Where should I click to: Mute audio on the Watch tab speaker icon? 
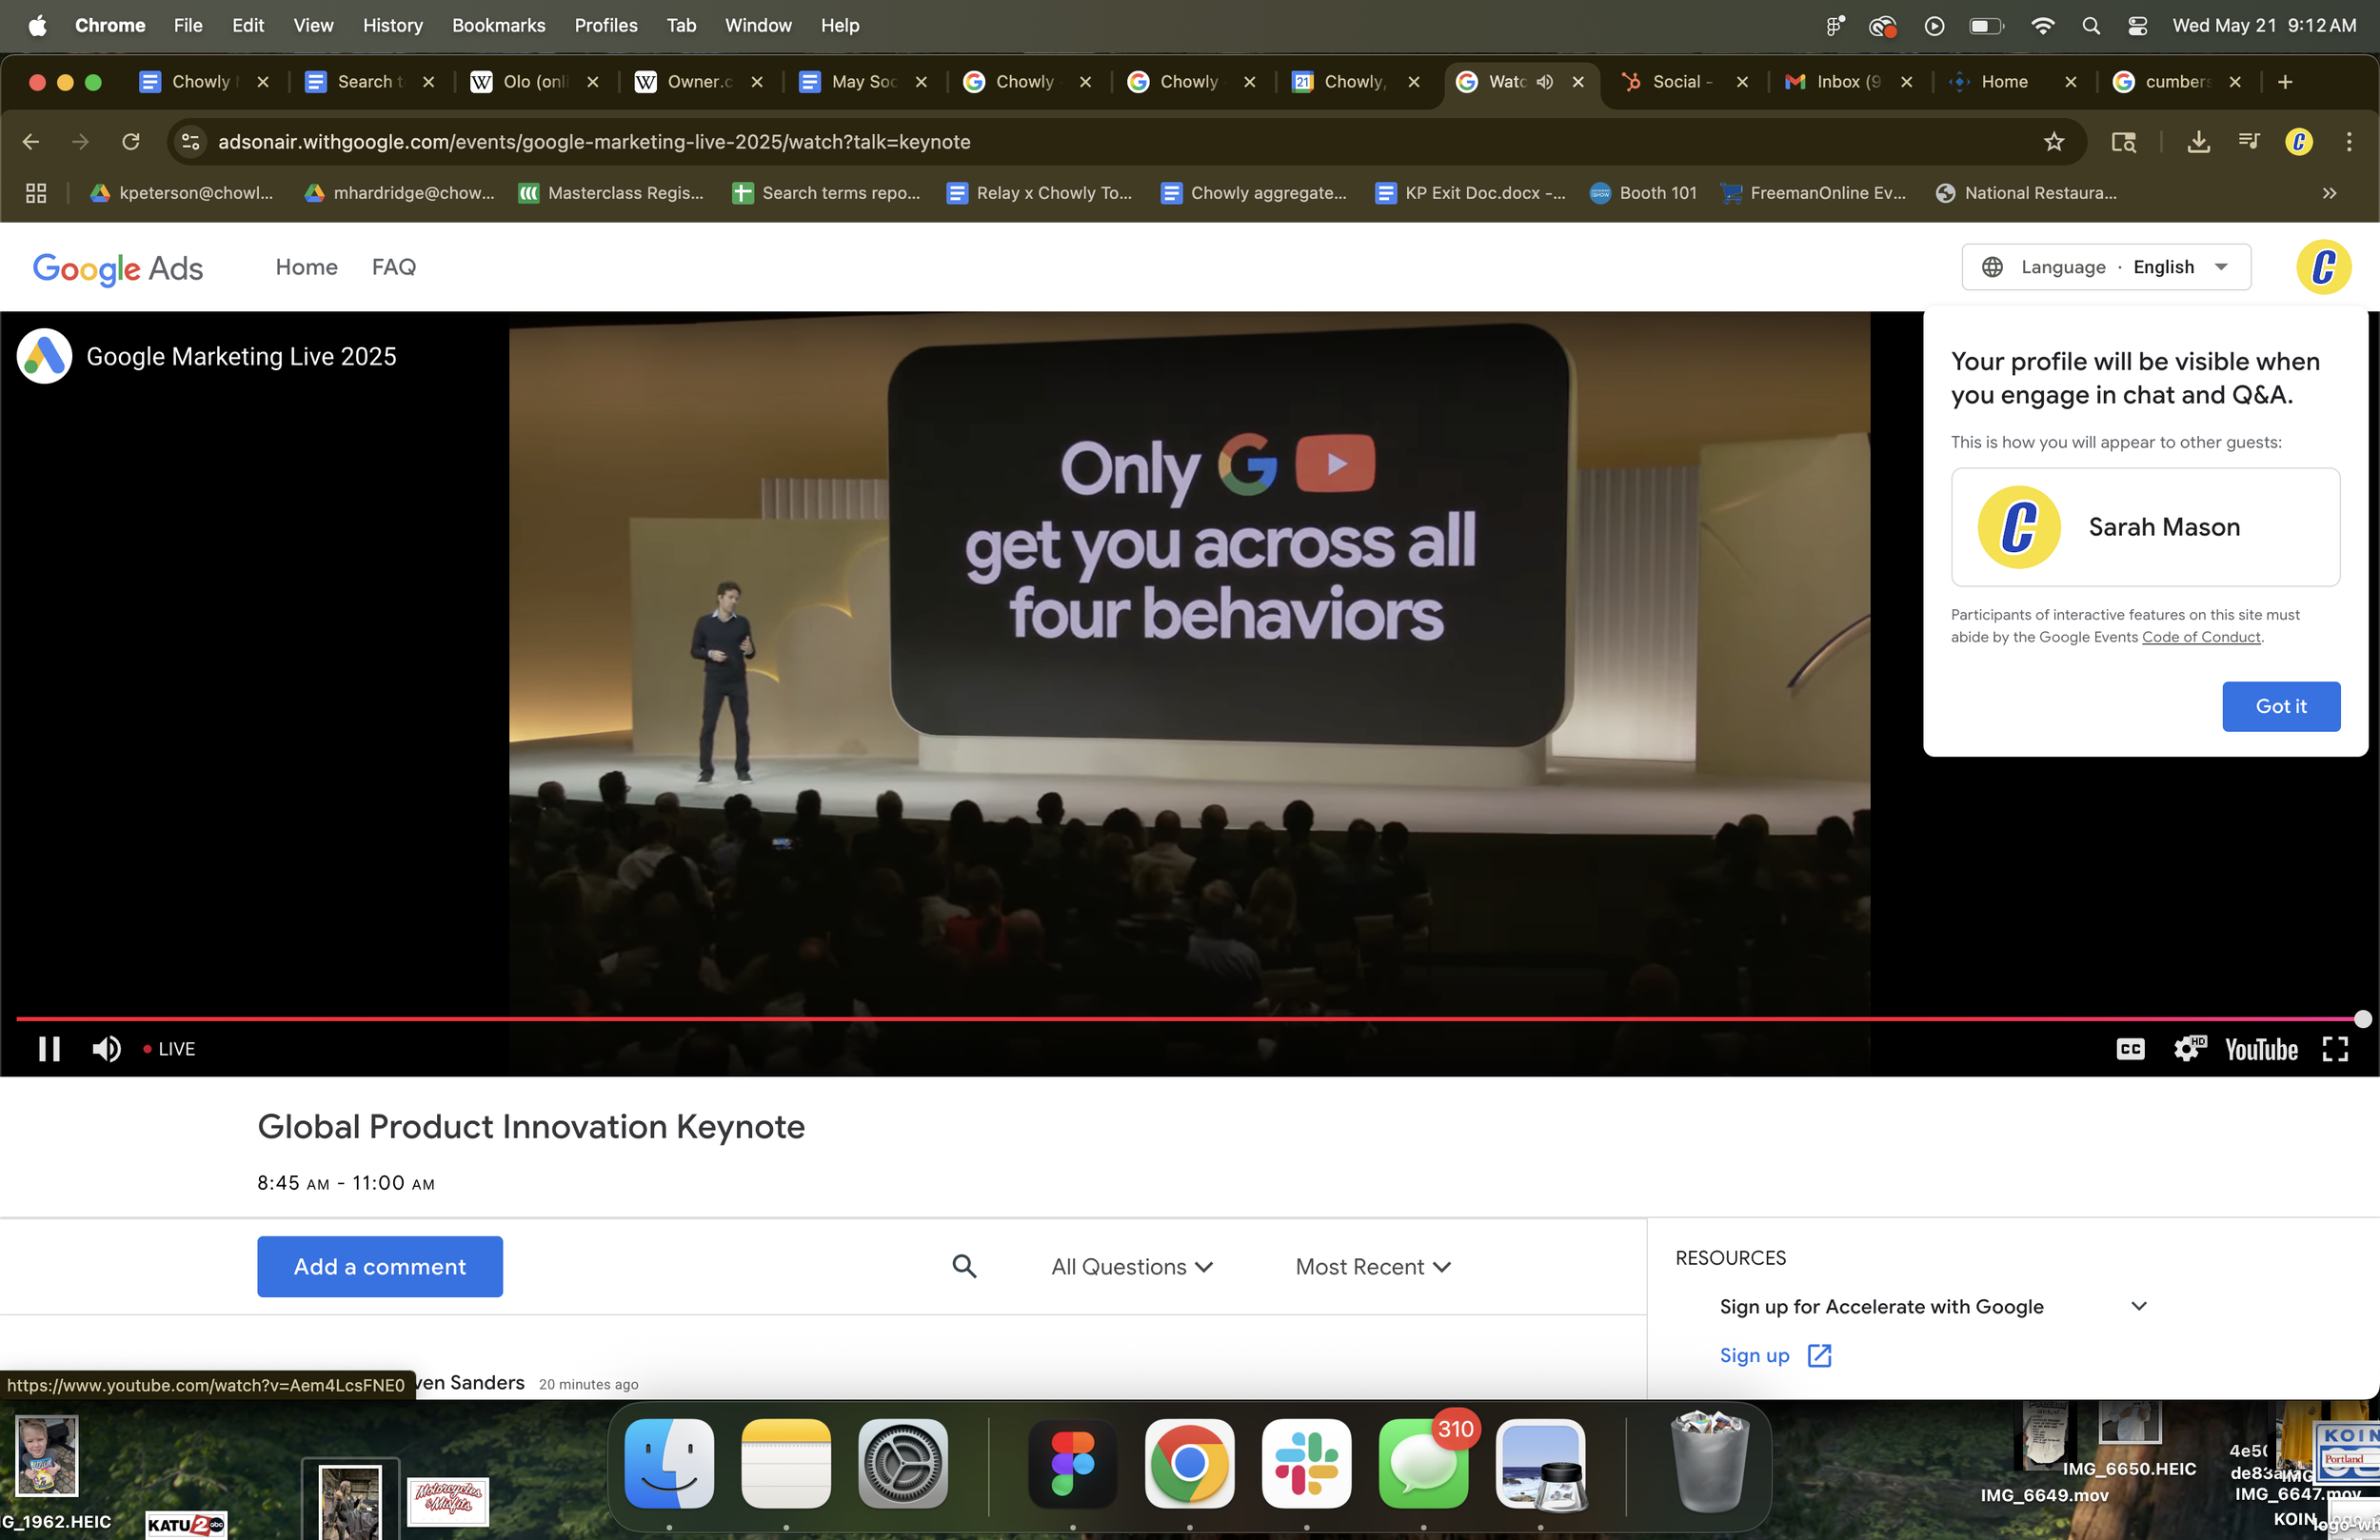[x=1544, y=82]
